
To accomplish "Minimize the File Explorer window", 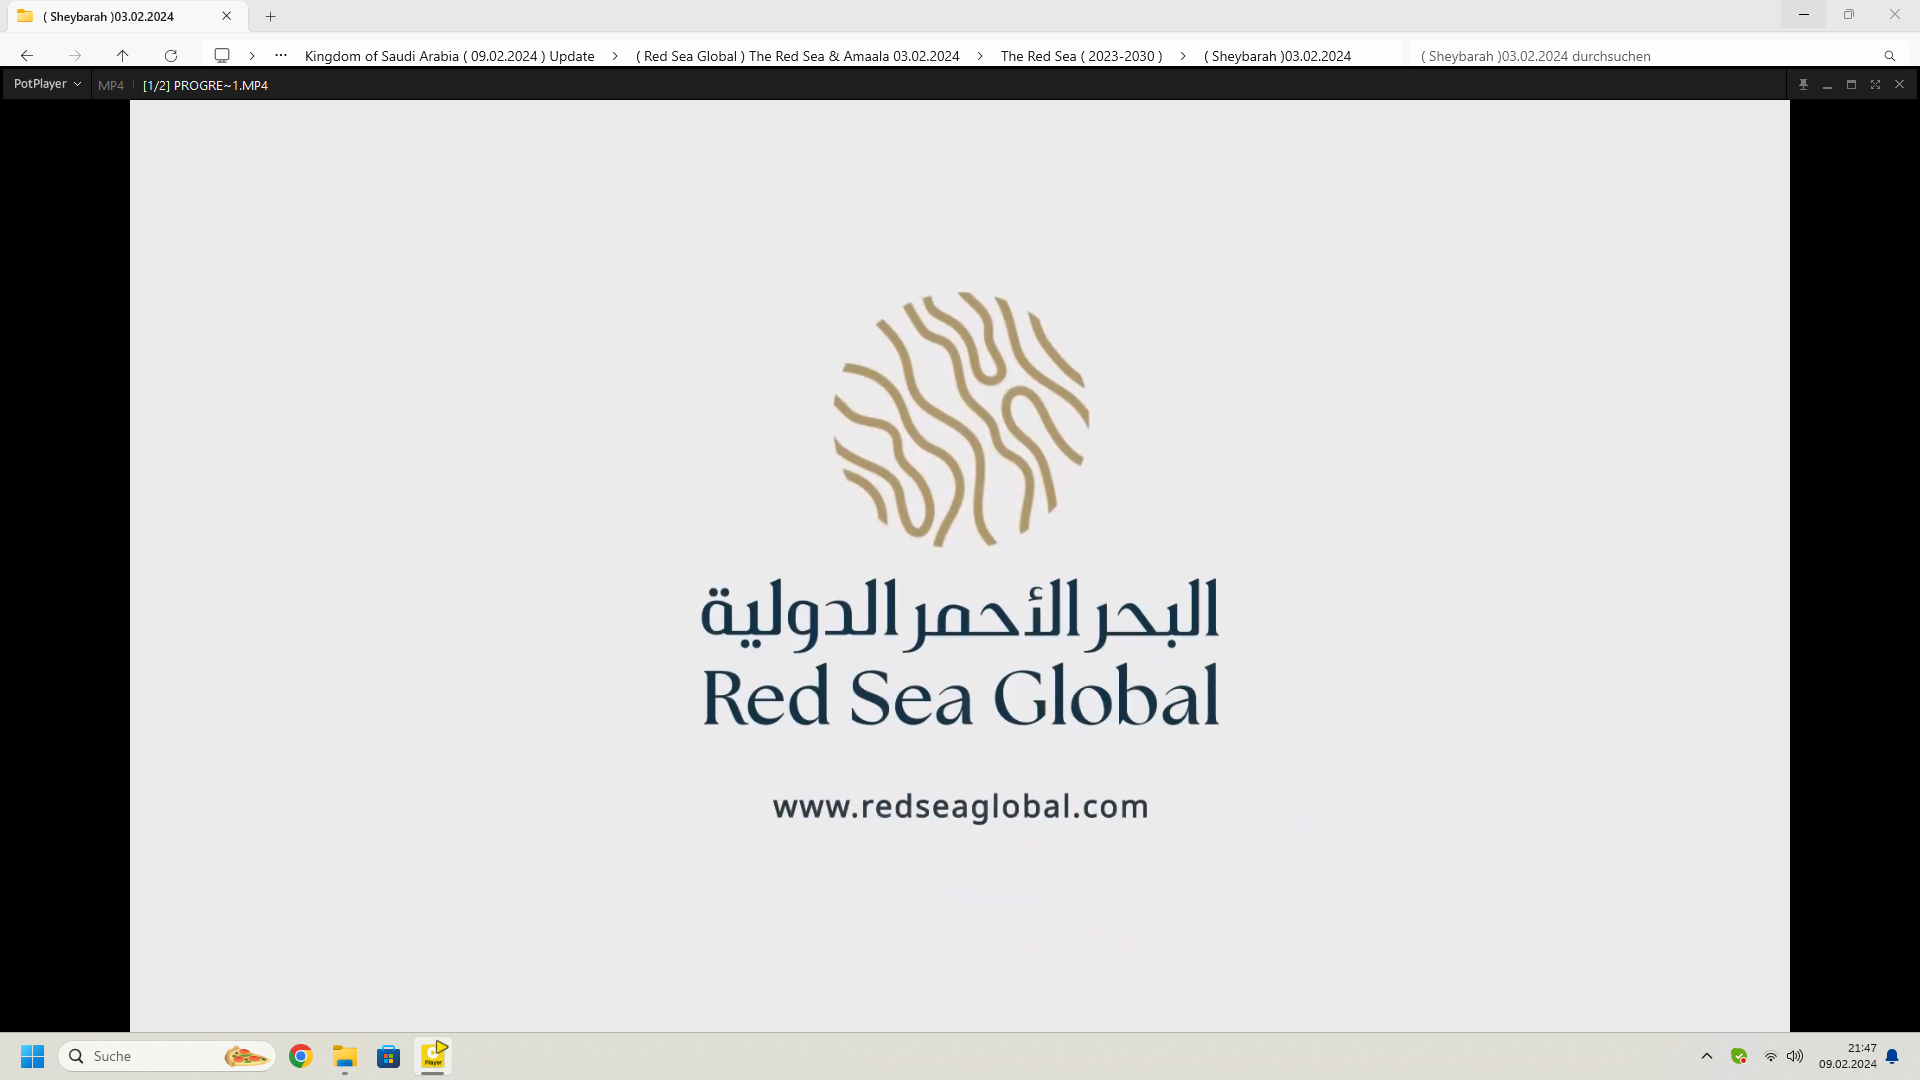I will [x=1804, y=15].
